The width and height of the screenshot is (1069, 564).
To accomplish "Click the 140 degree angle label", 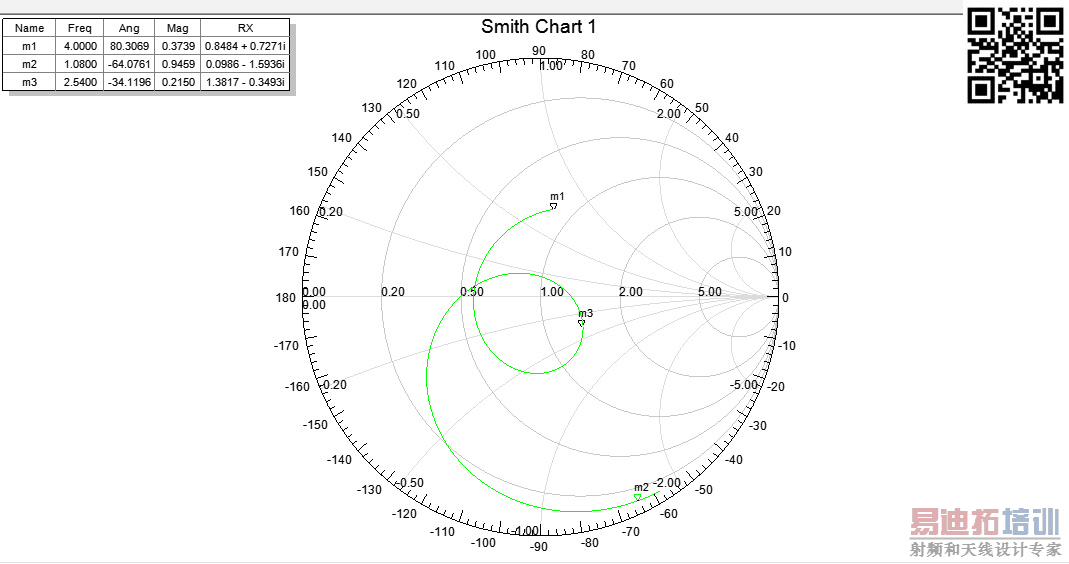I will pyautogui.click(x=342, y=138).
